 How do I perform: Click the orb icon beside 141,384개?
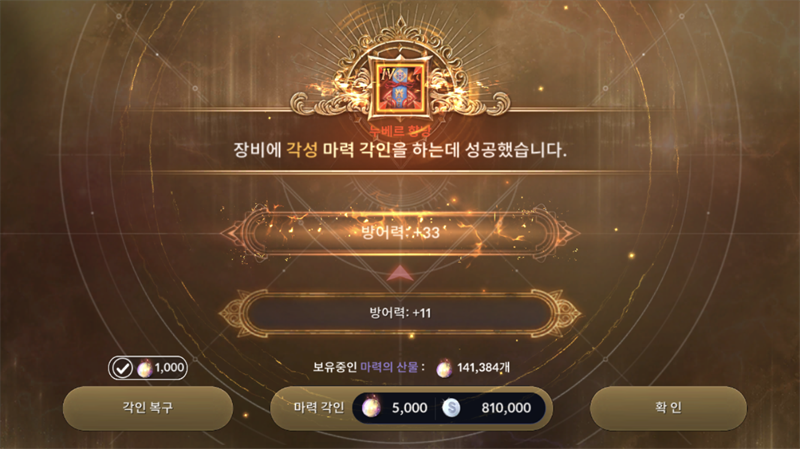coord(444,368)
